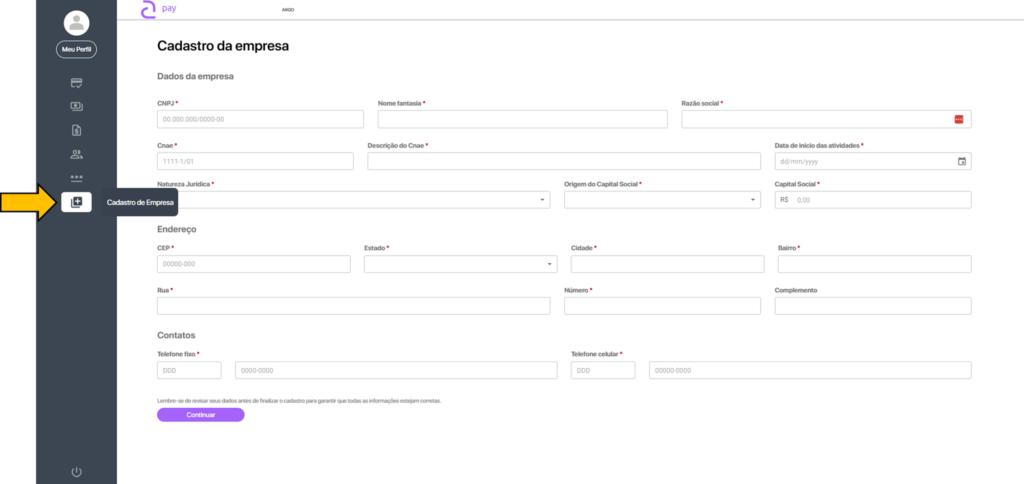Open the Estado dropdown
Viewport: 1024px width, 484px height.
(x=460, y=264)
